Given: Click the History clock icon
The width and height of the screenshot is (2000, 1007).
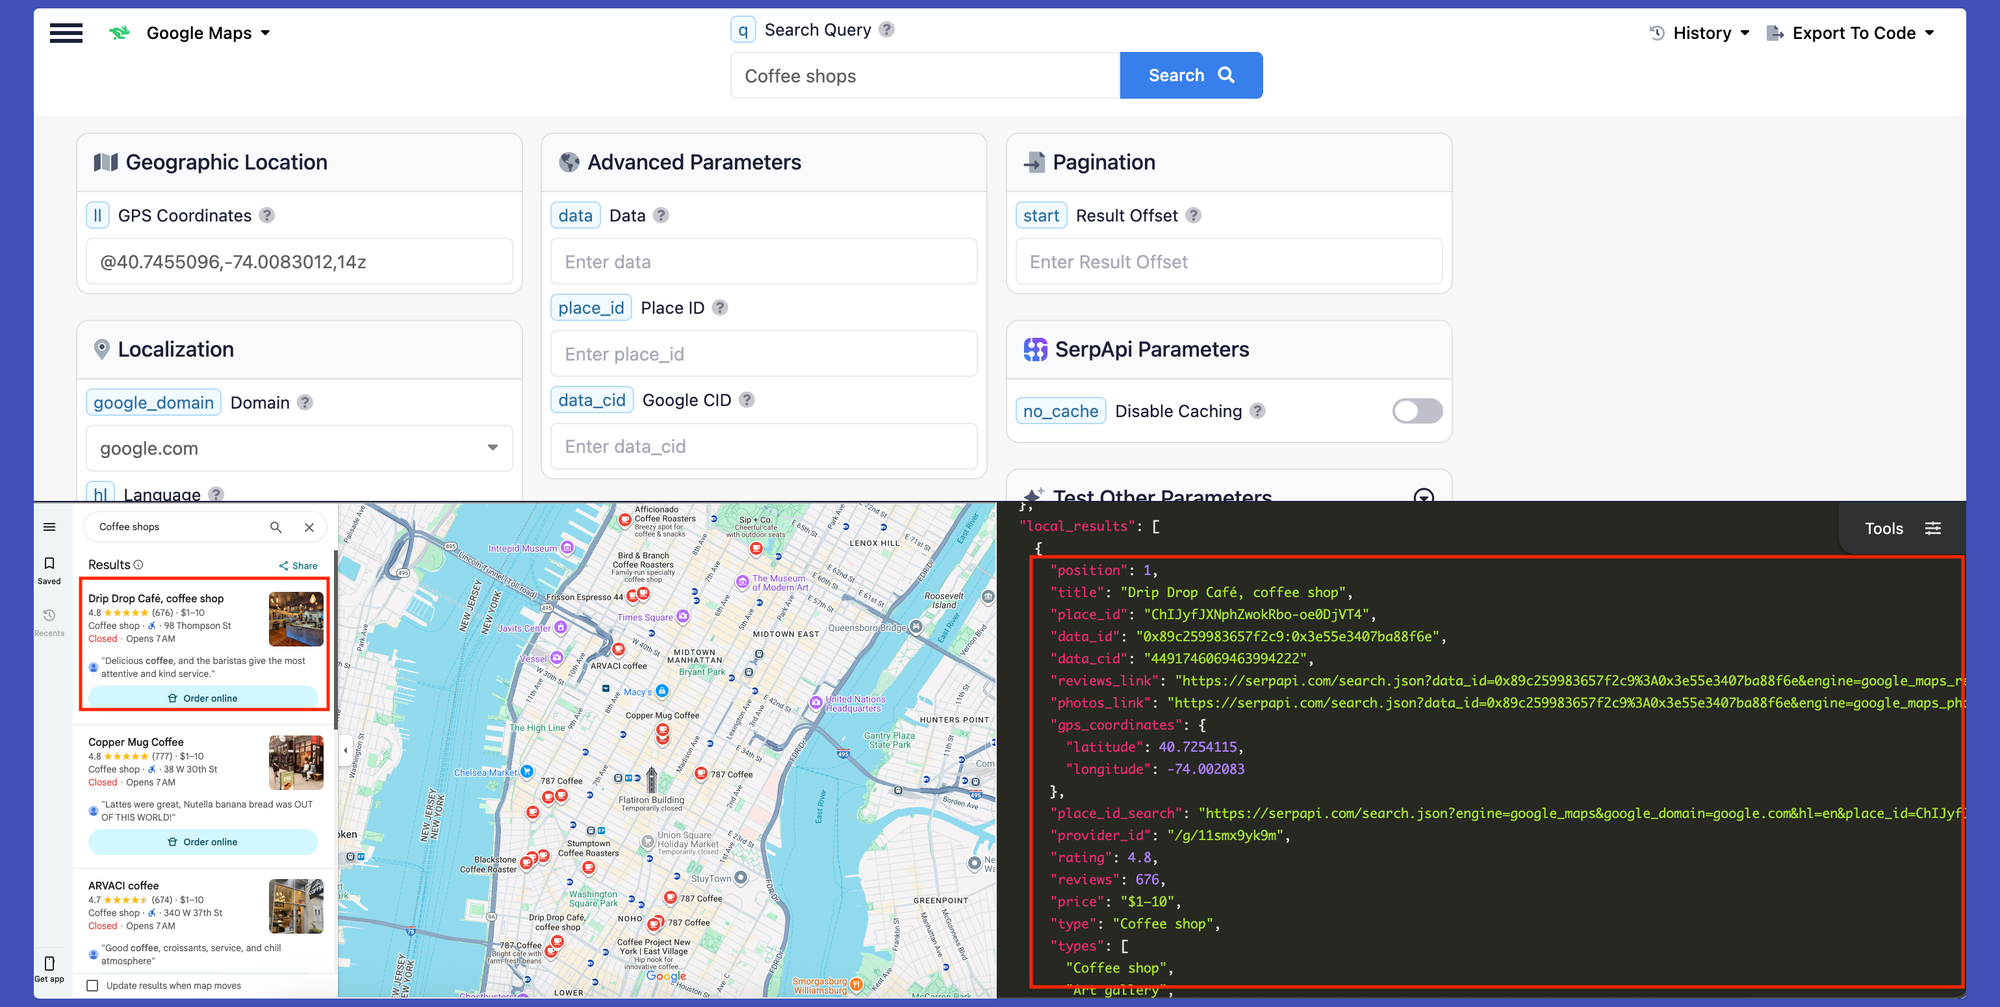Looking at the screenshot, I should coord(1657,33).
